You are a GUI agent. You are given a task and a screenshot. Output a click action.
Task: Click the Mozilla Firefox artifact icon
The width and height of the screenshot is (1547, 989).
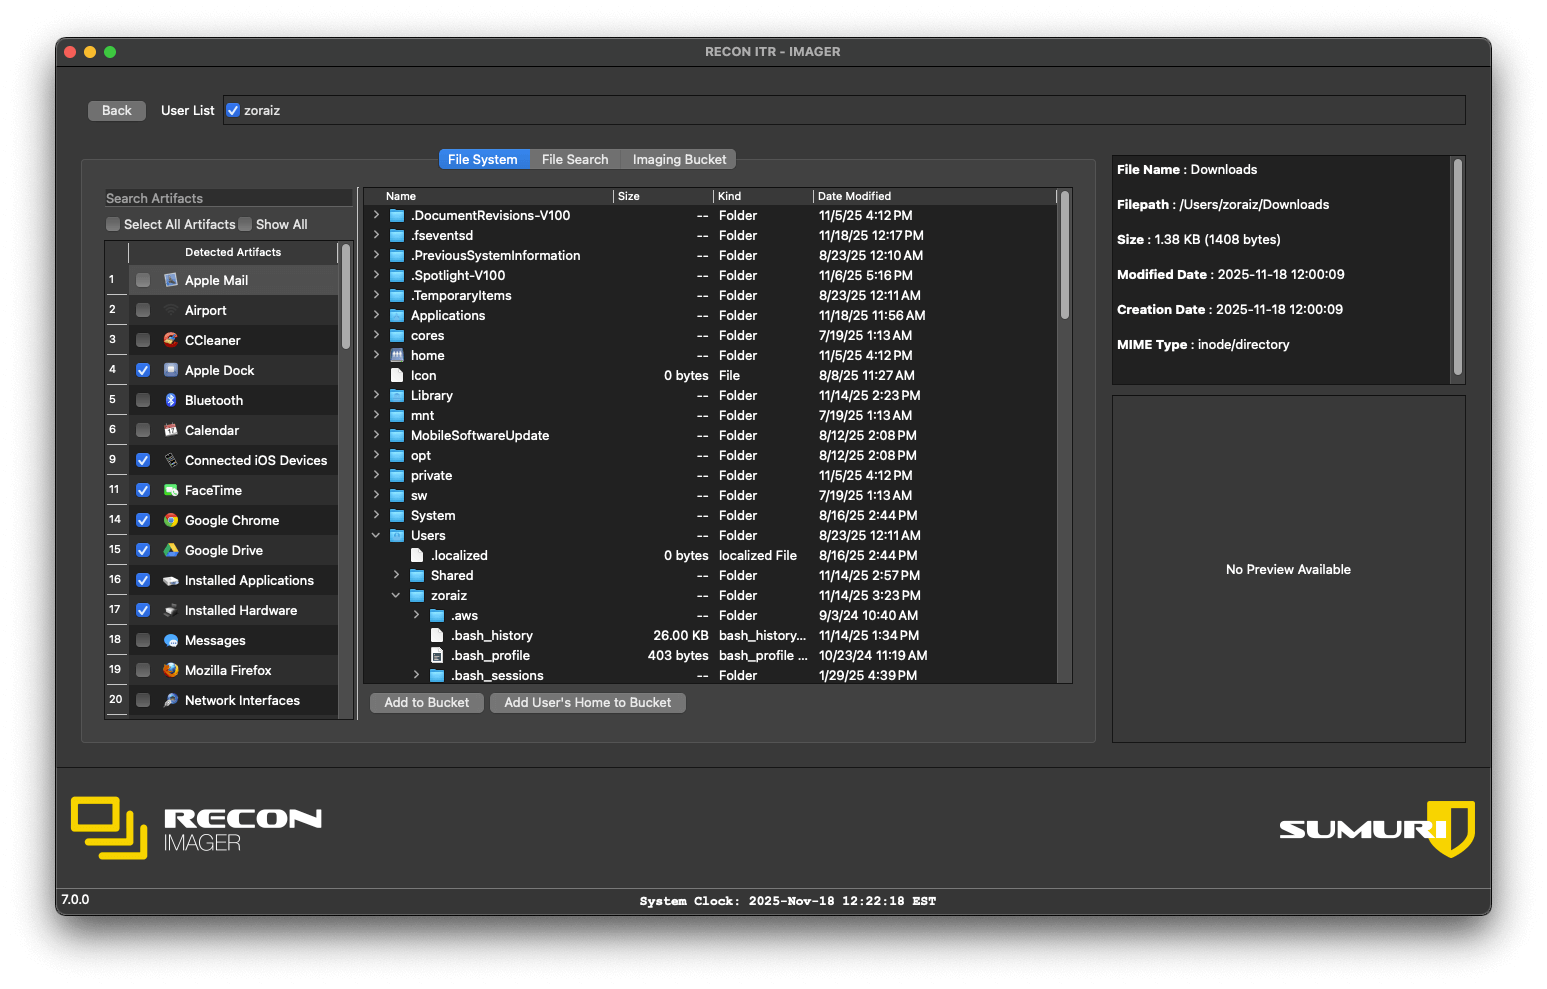tap(170, 670)
